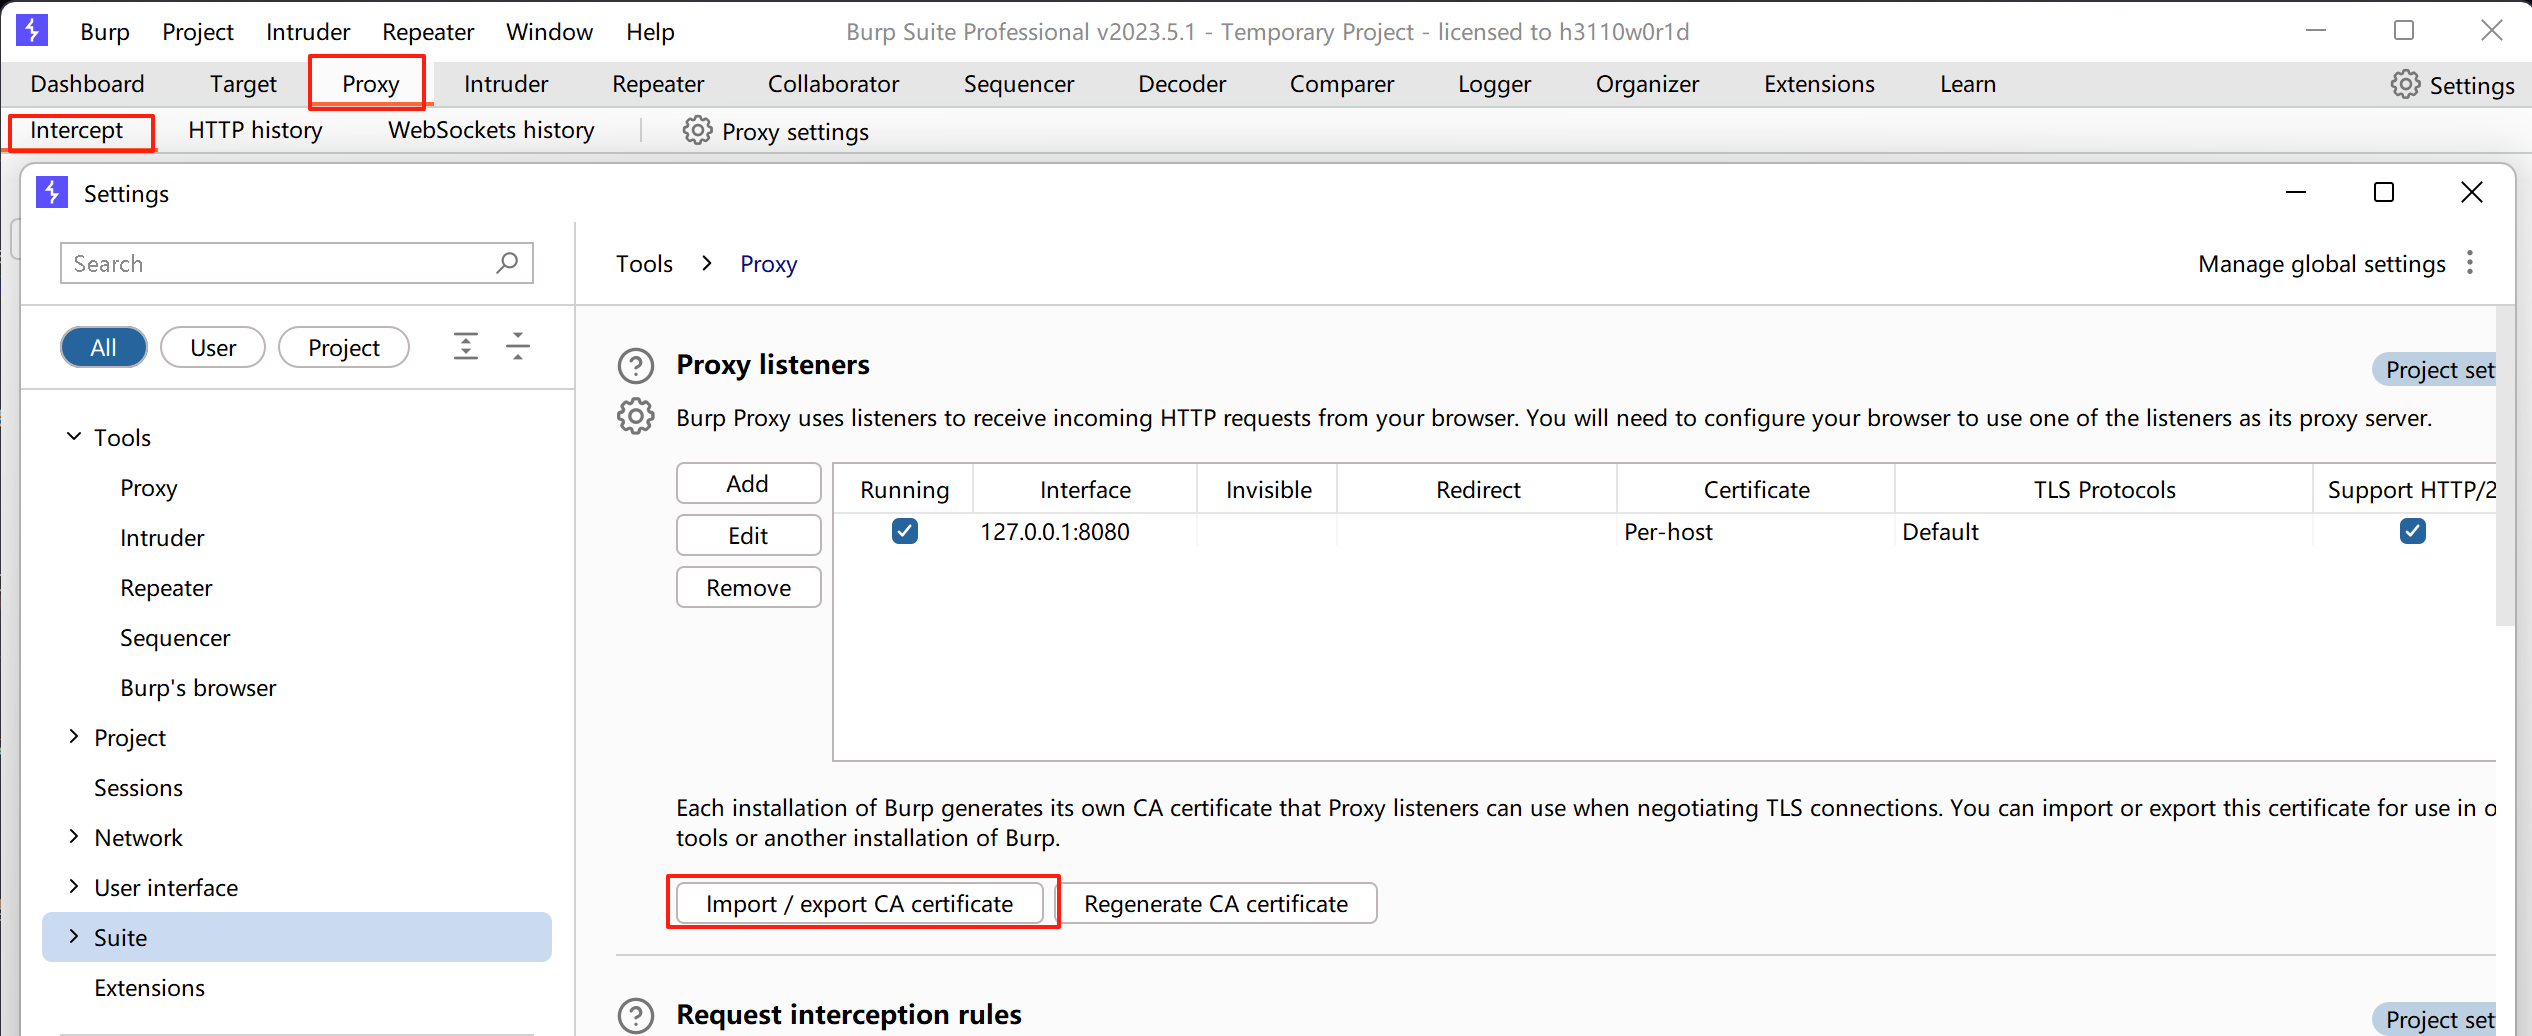Switch to the Collaborator tab
Screen dimensions: 2532x1036
(833, 84)
